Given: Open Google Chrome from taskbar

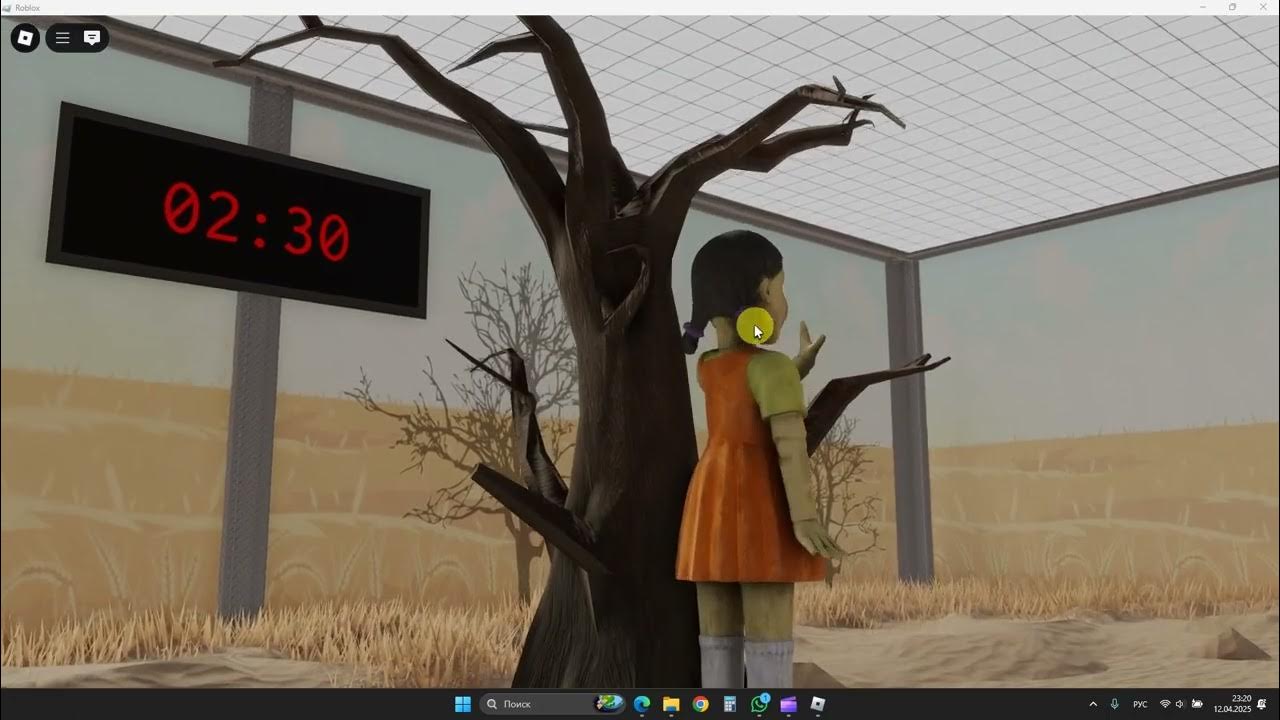Looking at the screenshot, I should coord(700,704).
